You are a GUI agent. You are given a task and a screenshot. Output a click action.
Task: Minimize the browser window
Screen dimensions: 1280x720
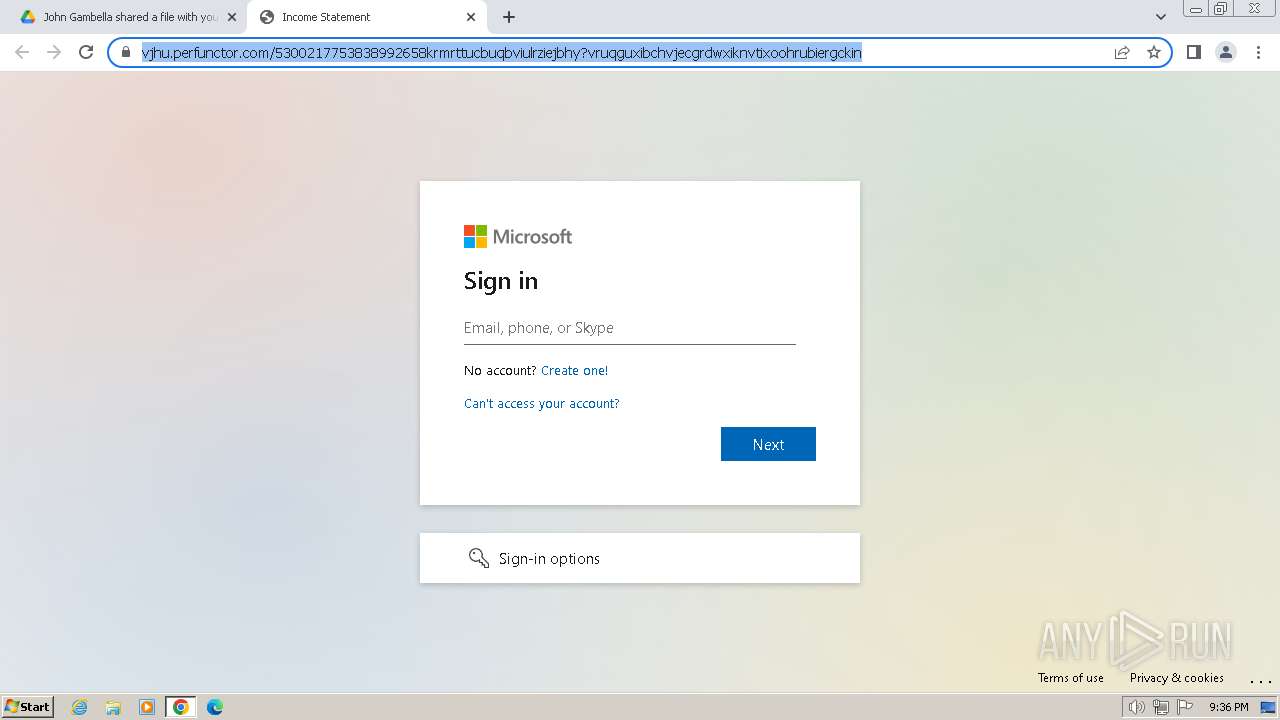click(x=1195, y=8)
